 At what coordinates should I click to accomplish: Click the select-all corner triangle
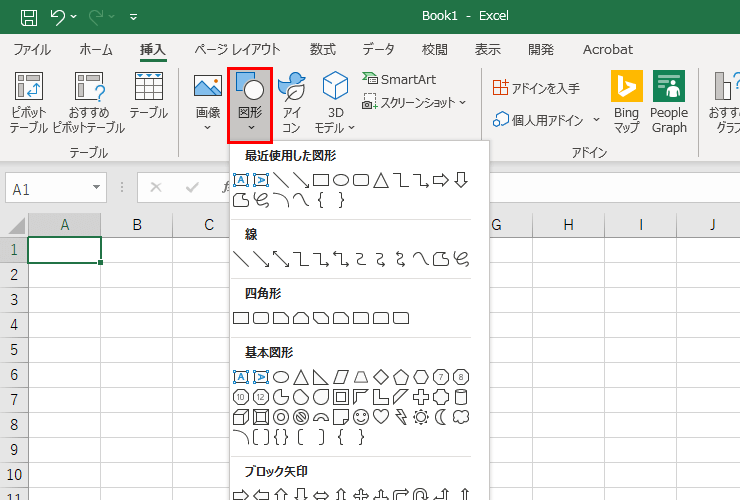tap(17, 225)
